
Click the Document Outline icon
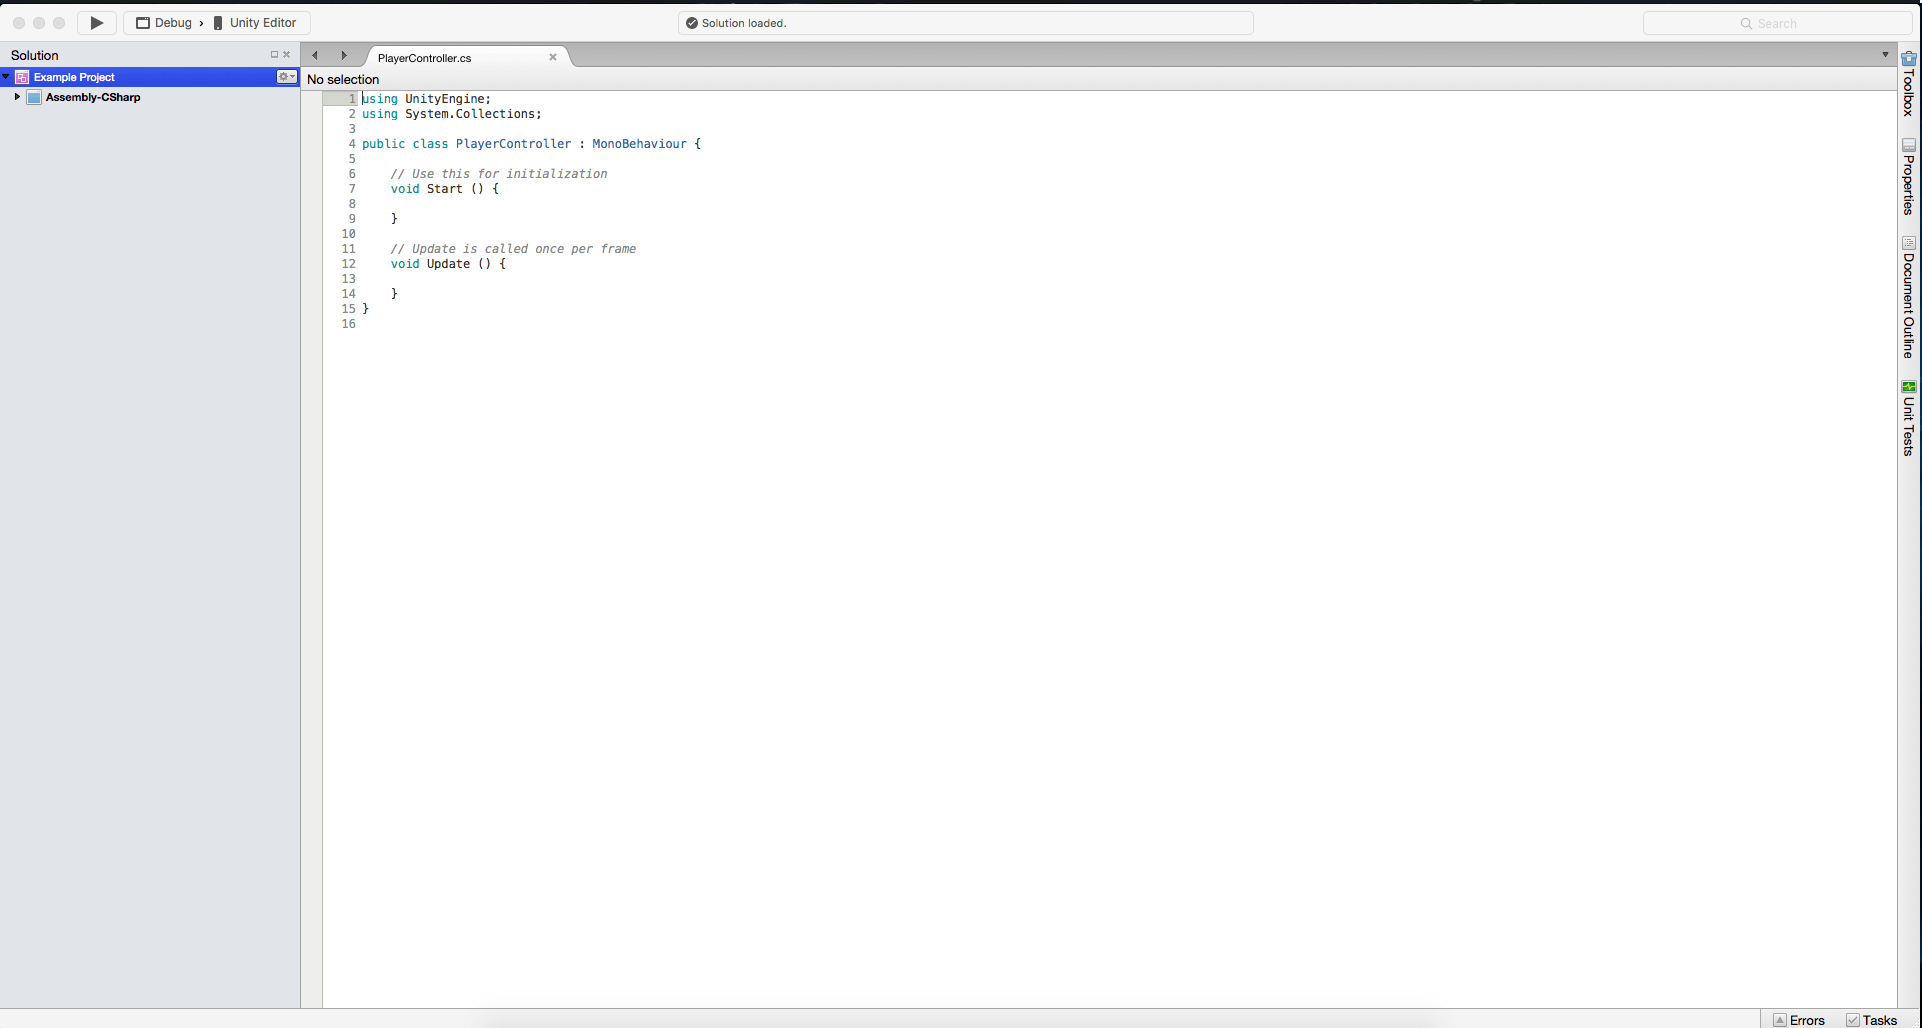[1909, 243]
